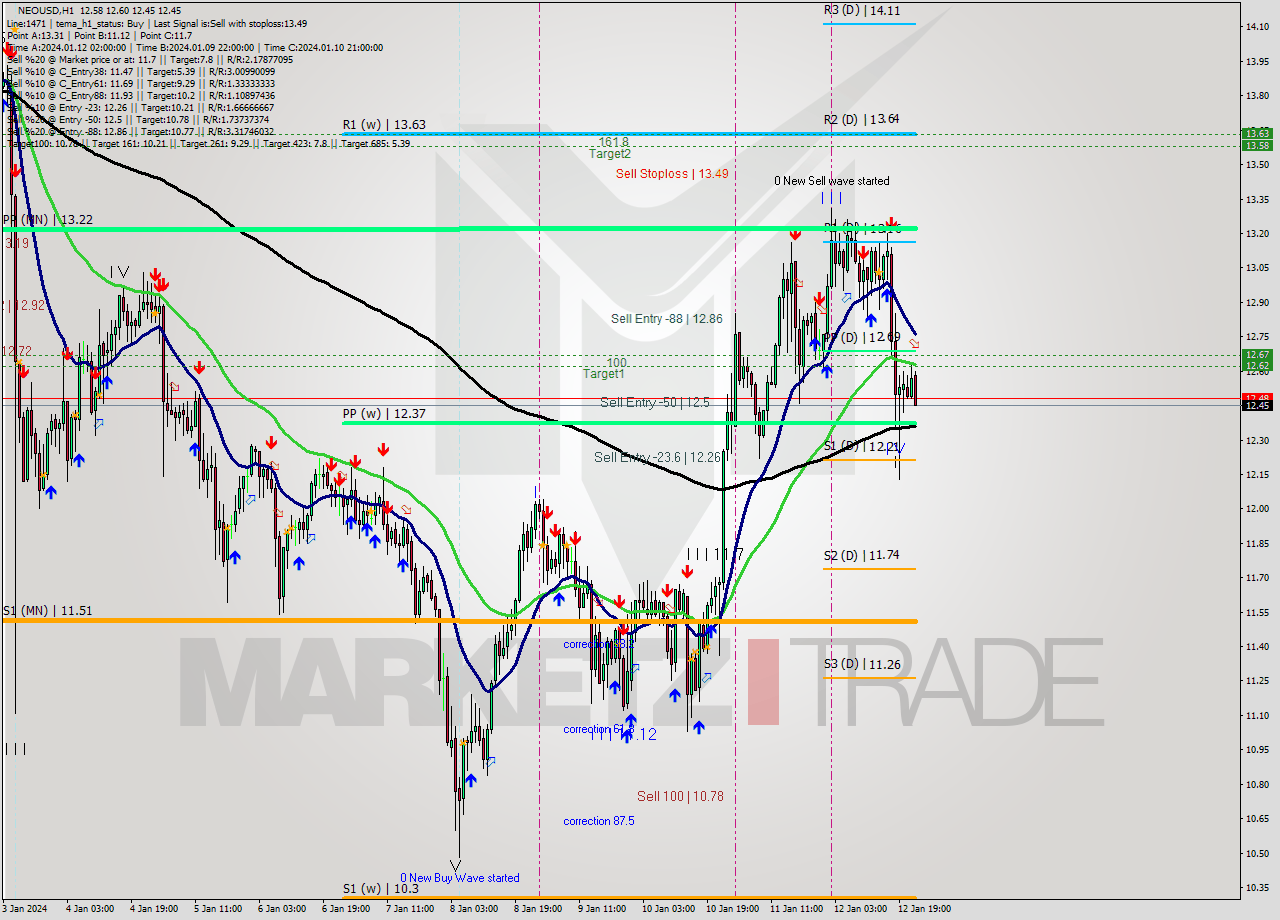This screenshot has height=920, width=1280.
Task: Click the '8 Jan 03:00' time label
Action: point(474,909)
